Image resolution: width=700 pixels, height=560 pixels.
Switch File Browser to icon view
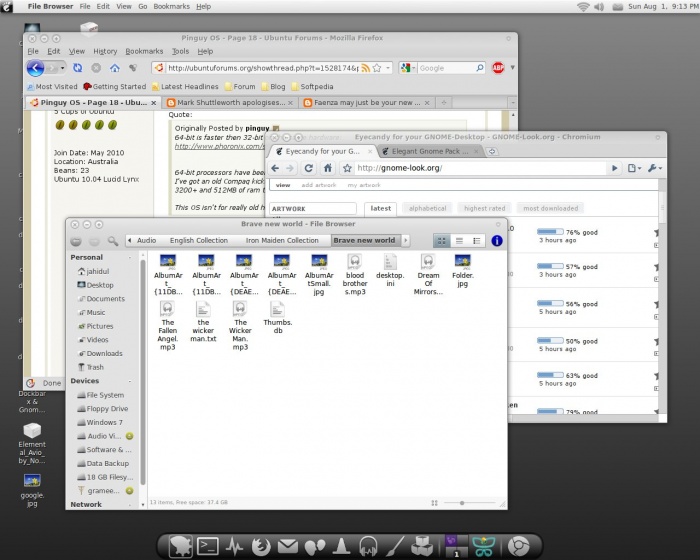click(441, 241)
